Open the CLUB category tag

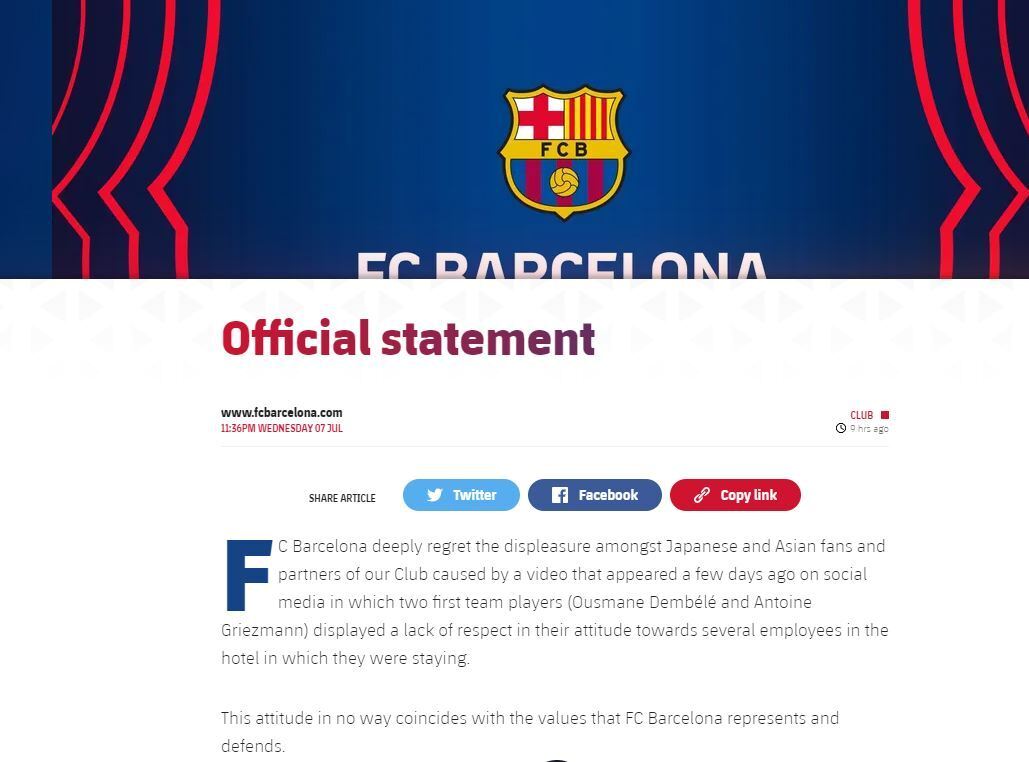point(861,415)
